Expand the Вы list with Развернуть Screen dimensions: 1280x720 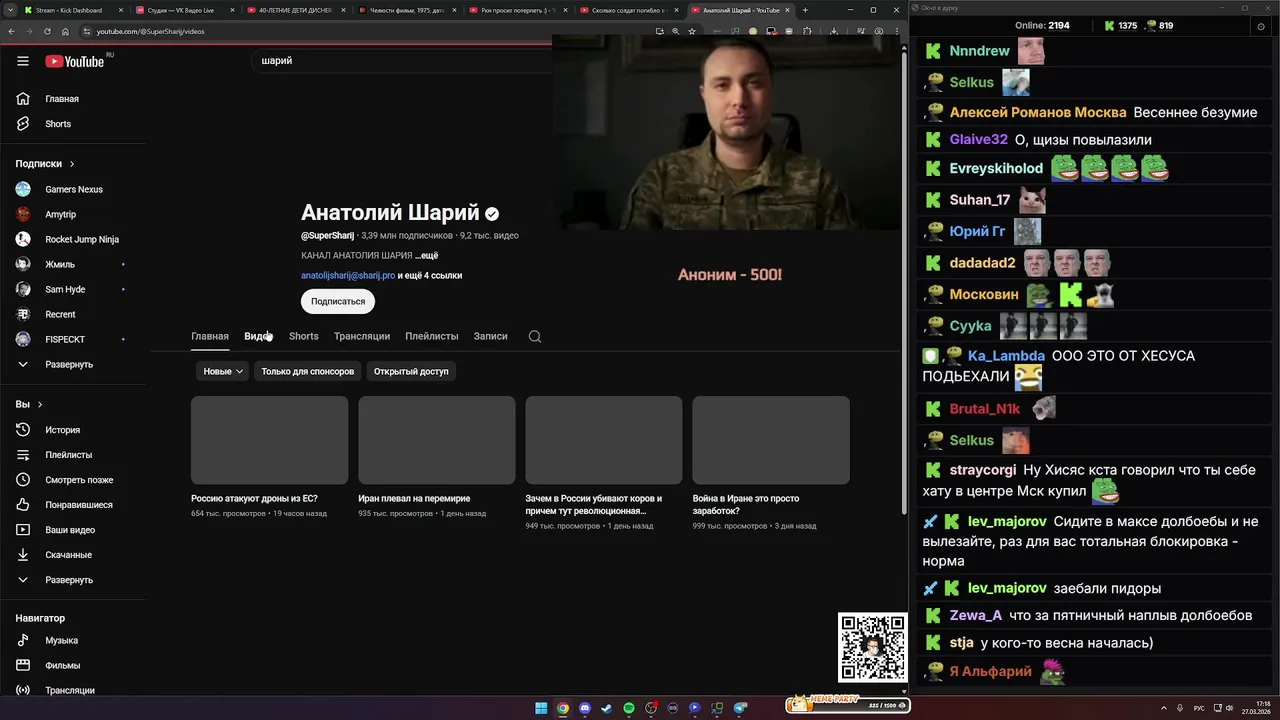click(x=69, y=580)
